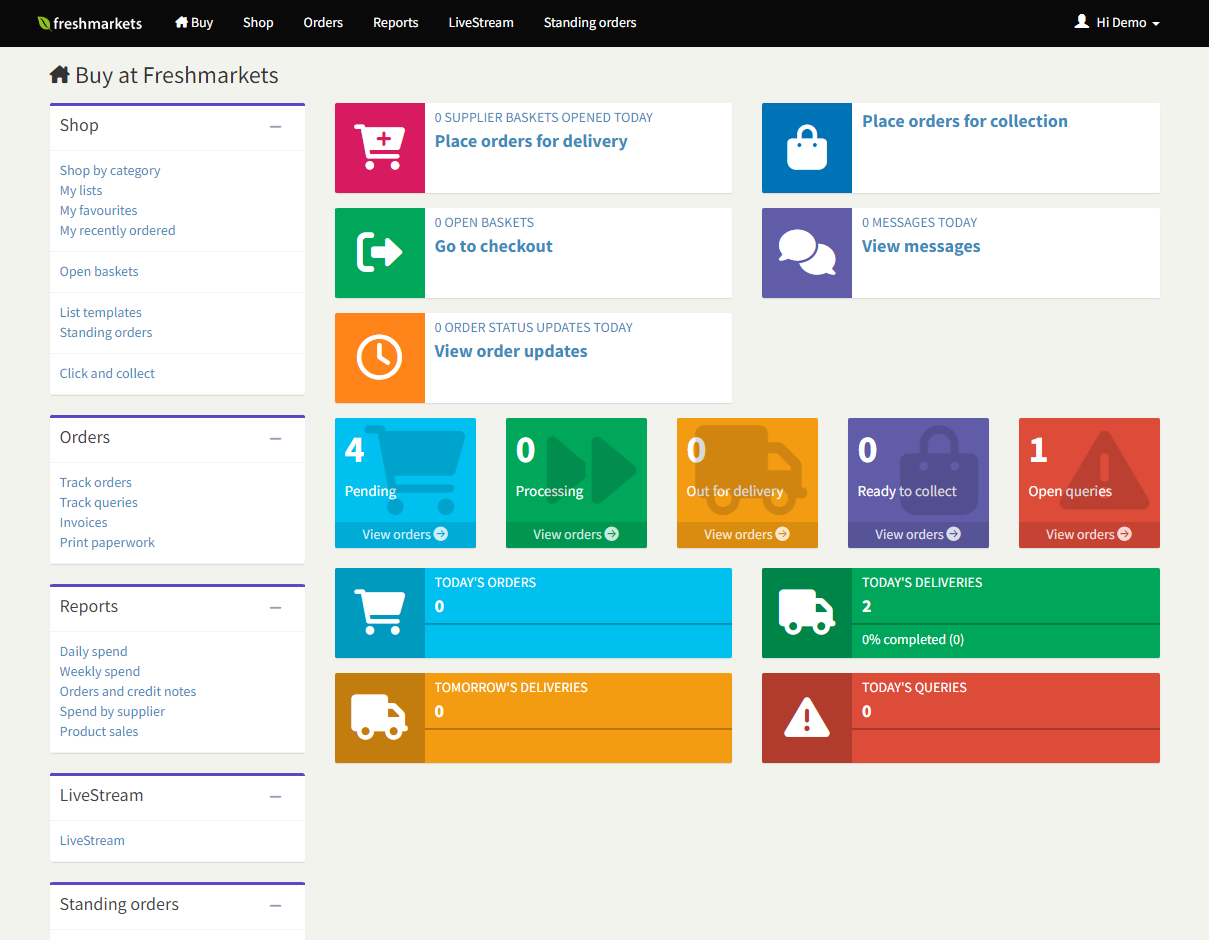Open Invoices in Orders panel

(84, 522)
